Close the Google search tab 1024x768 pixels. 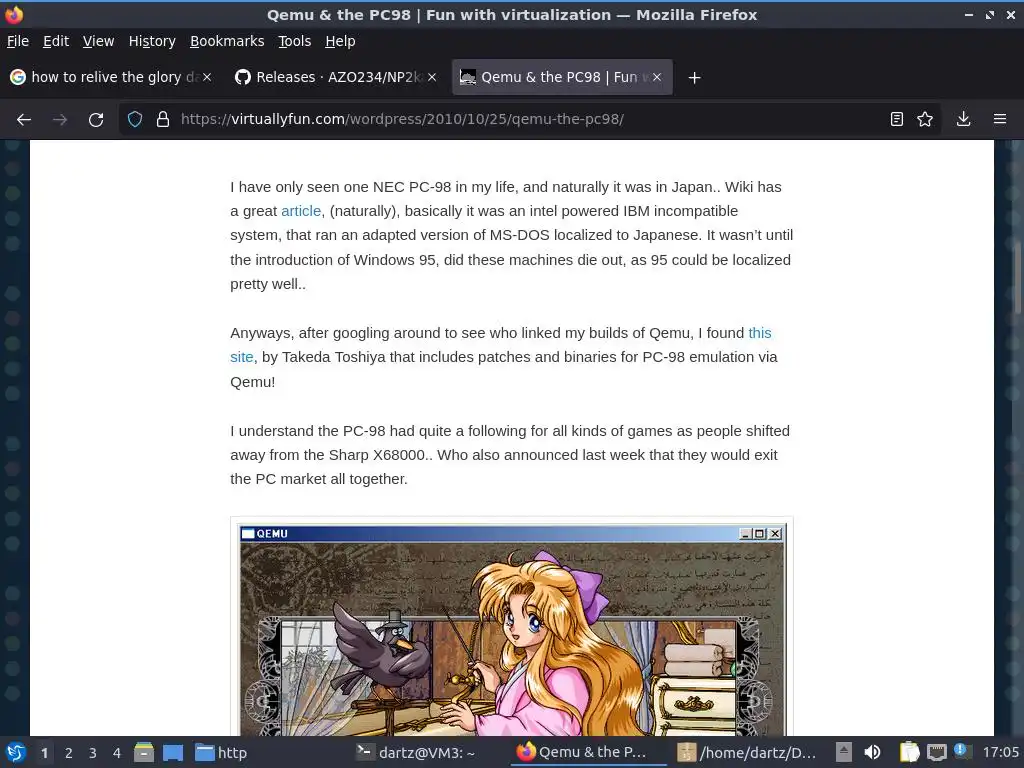207,77
